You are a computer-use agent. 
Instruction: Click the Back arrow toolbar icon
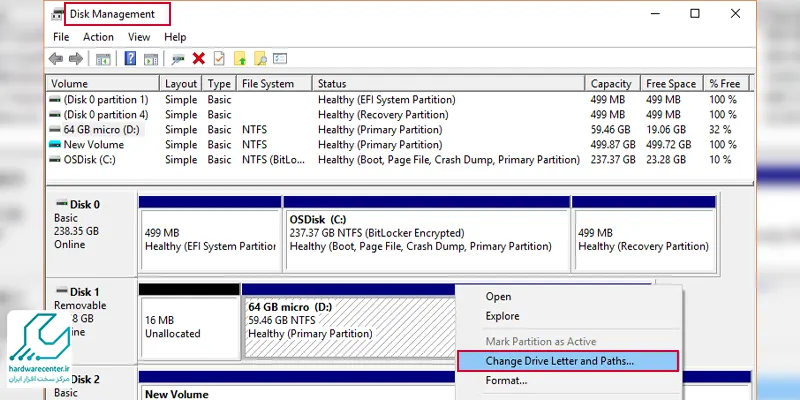click(56, 59)
